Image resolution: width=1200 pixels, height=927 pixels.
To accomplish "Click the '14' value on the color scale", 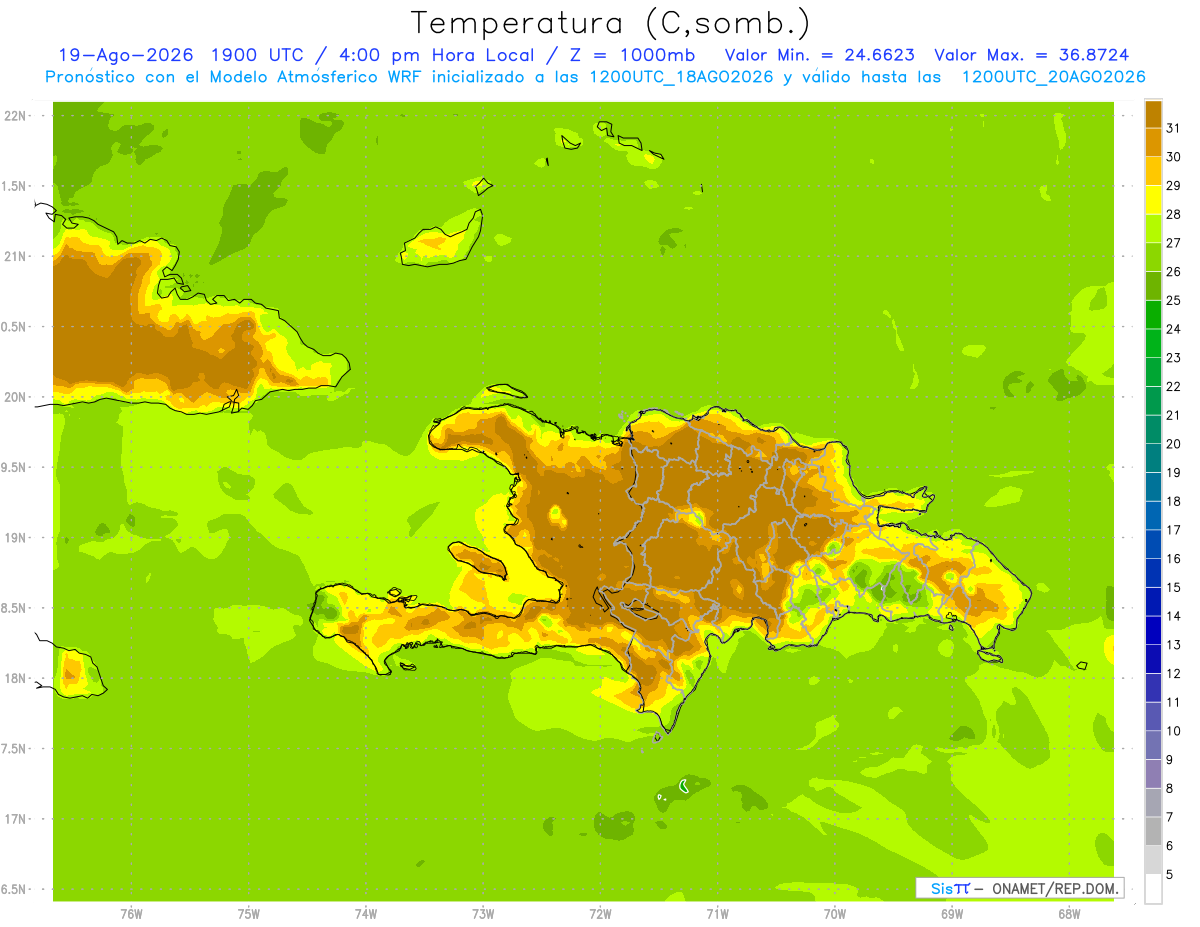I will tap(1173, 616).
